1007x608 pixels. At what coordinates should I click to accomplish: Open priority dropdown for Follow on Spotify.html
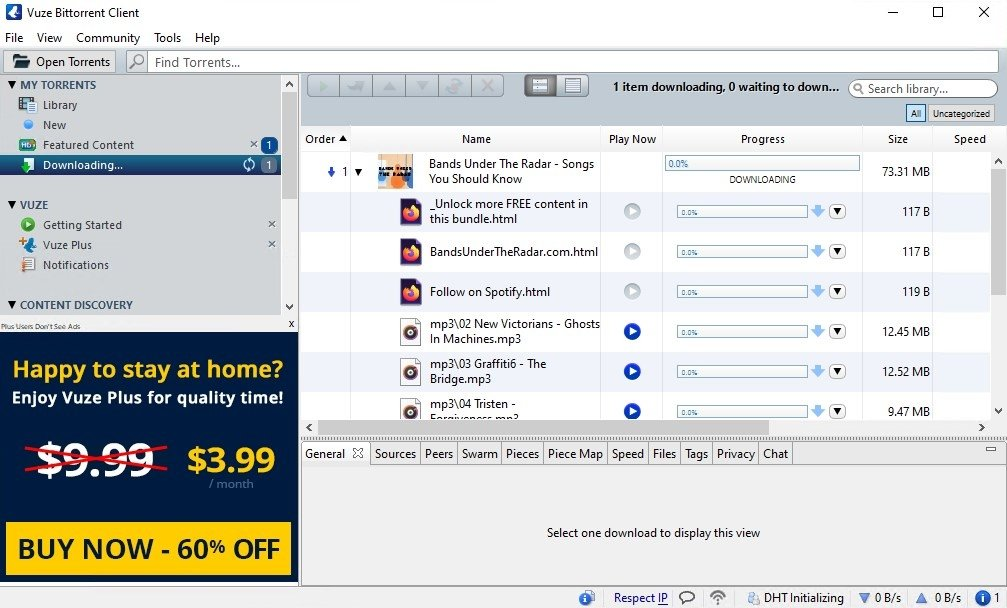coord(837,291)
